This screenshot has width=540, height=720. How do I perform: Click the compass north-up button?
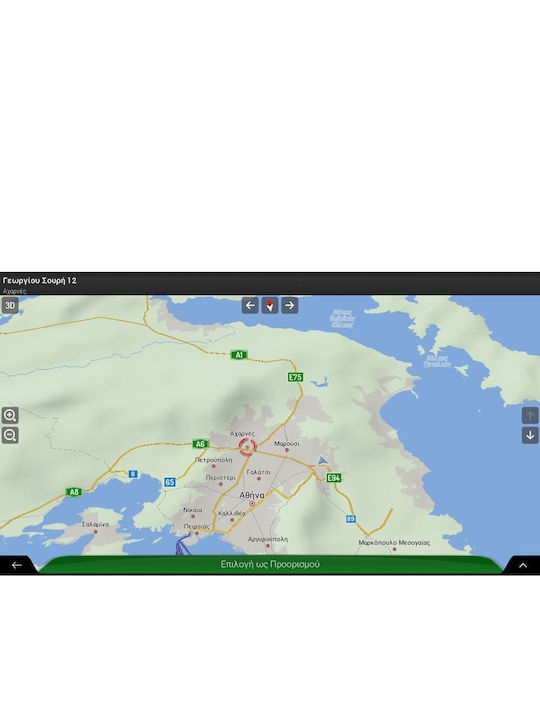(x=270, y=305)
